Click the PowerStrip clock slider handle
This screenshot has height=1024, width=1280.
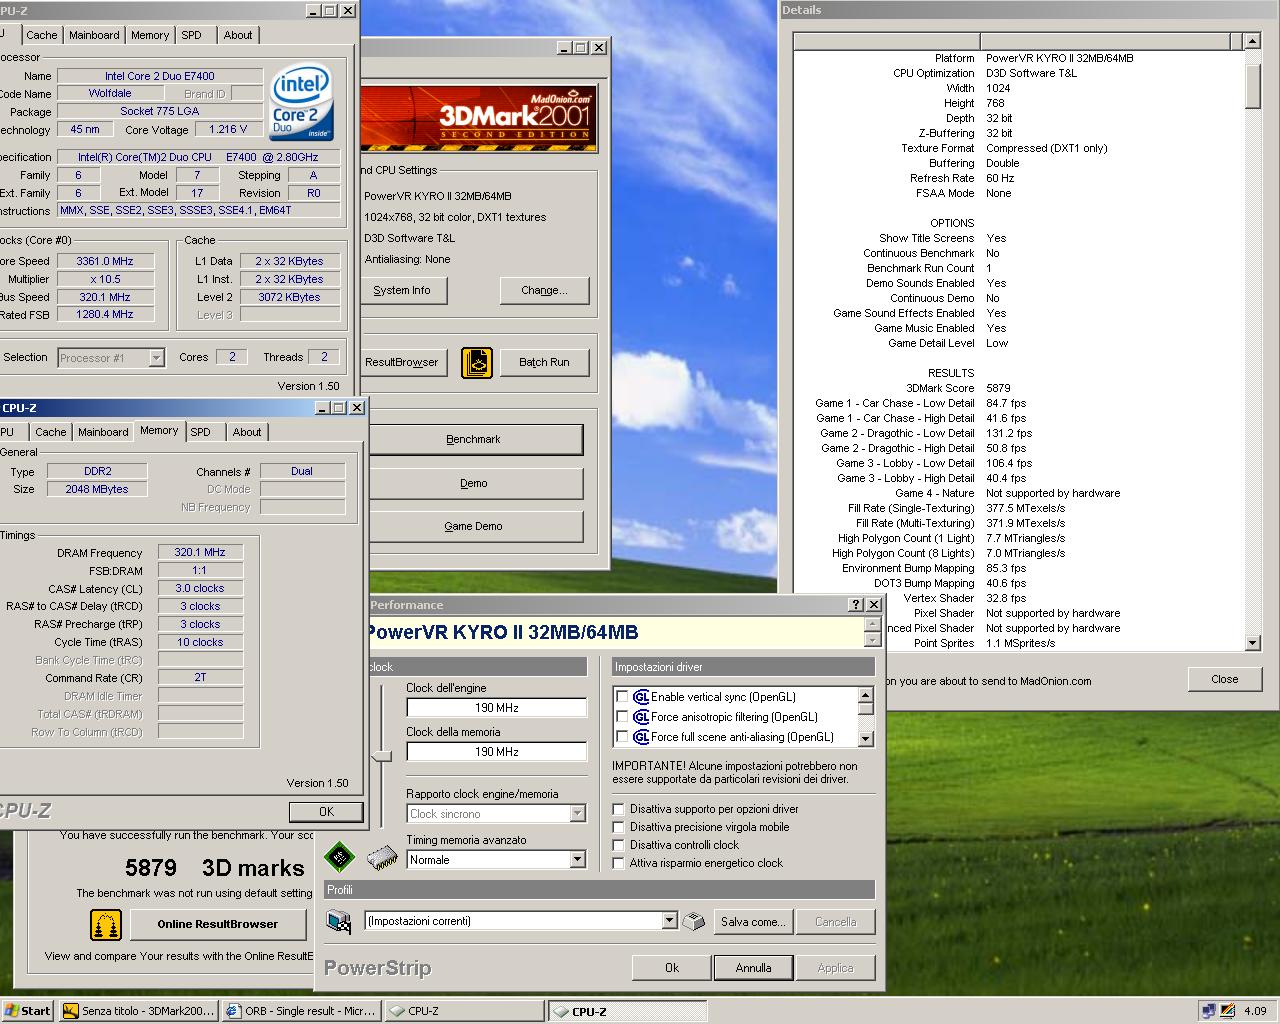pyautogui.click(x=381, y=756)
